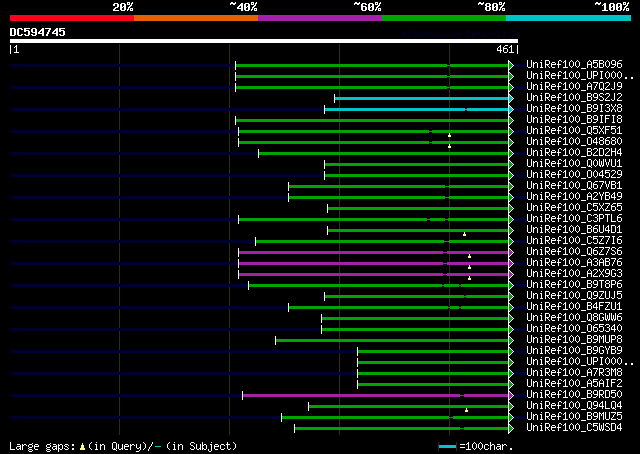Select the DC594745 query name
640x454 pixels.
click(x=38, y=32)
